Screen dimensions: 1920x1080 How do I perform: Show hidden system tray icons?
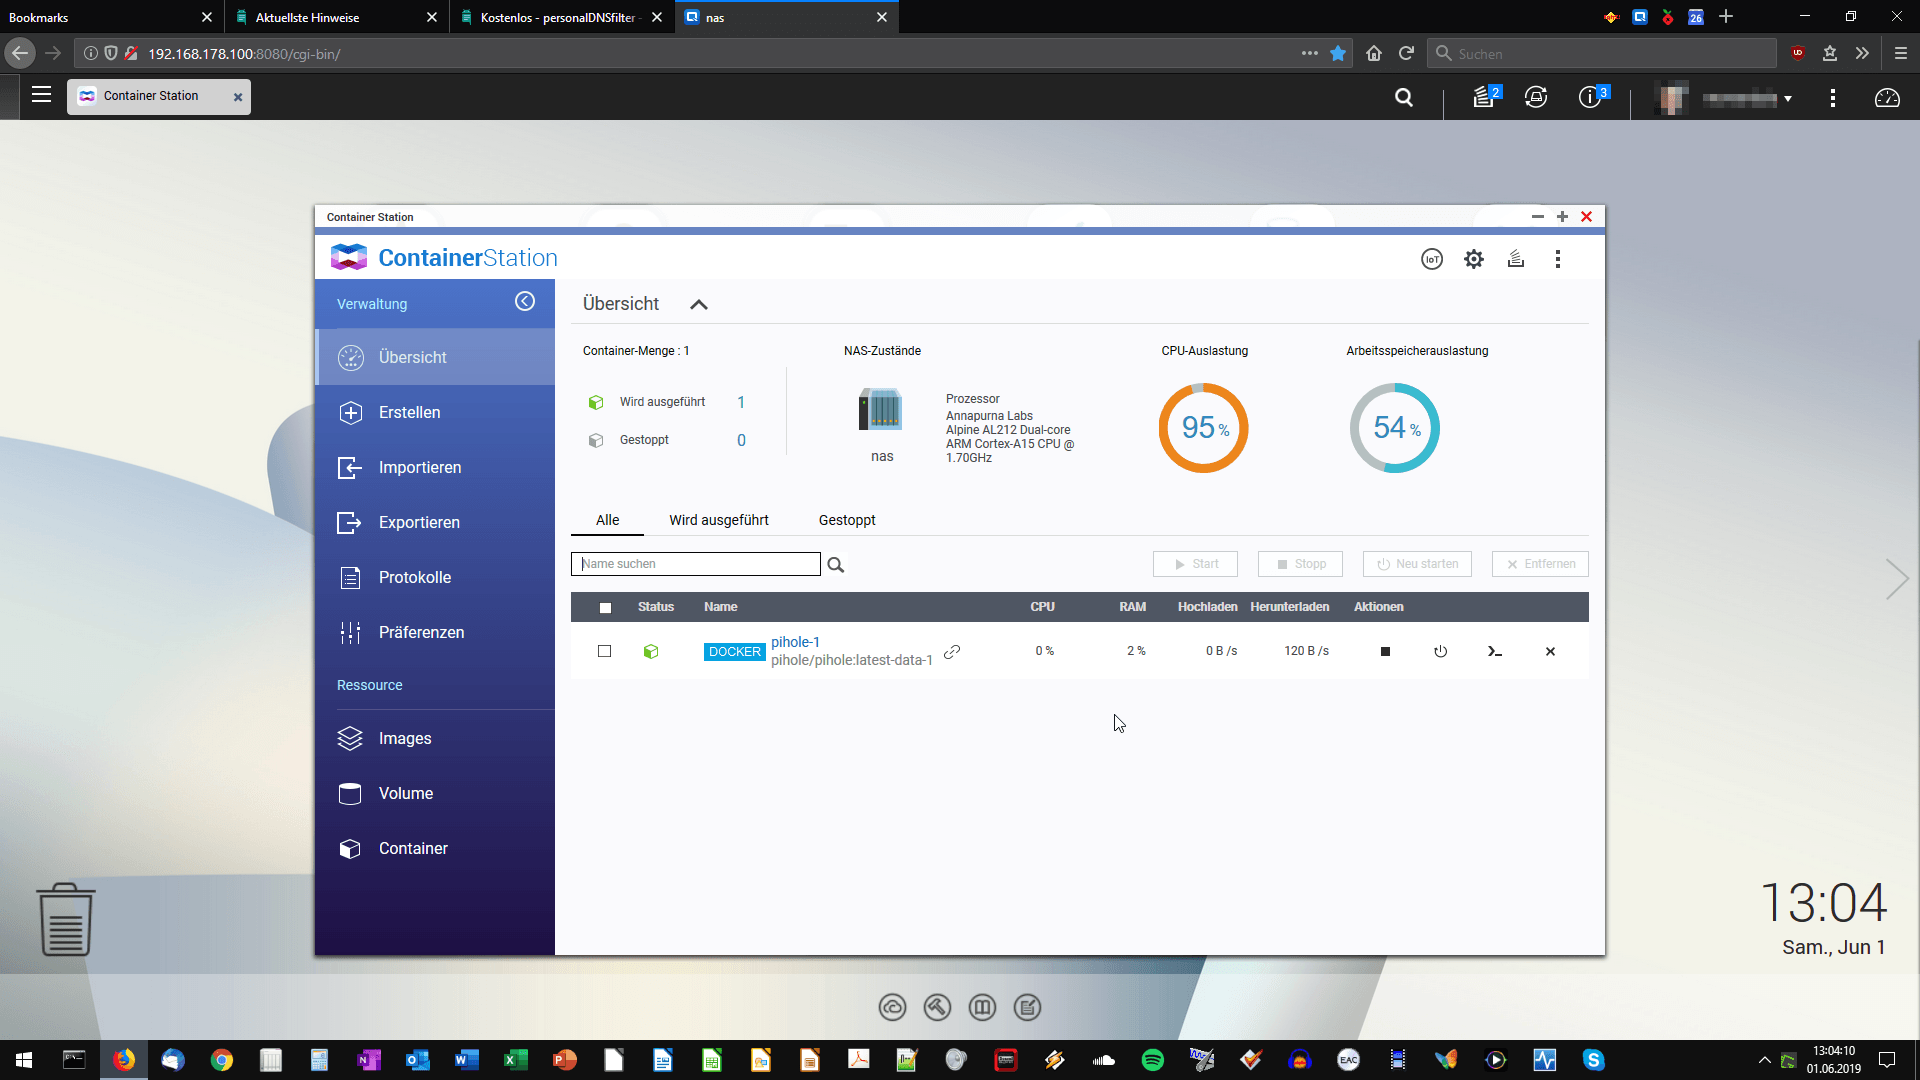pyautogui.click(x=1764, y=1060)
